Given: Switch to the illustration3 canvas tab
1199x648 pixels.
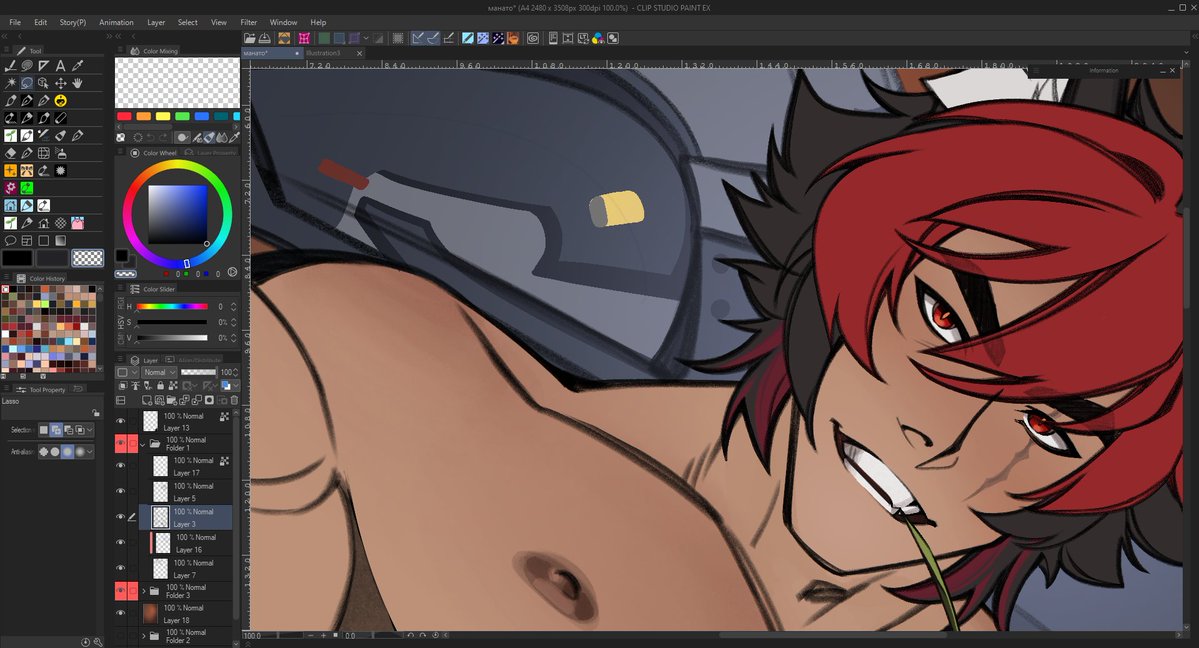Looking at the screenshot, I should pyautogui.click(x=323, y=53).
